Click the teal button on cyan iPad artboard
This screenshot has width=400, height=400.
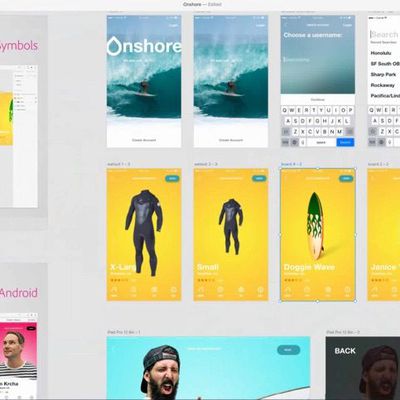[288, 350]
